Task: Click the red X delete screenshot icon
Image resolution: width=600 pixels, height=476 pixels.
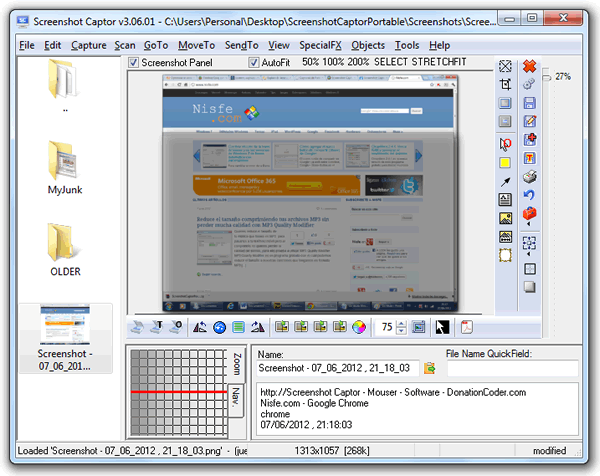Action: 530,66
